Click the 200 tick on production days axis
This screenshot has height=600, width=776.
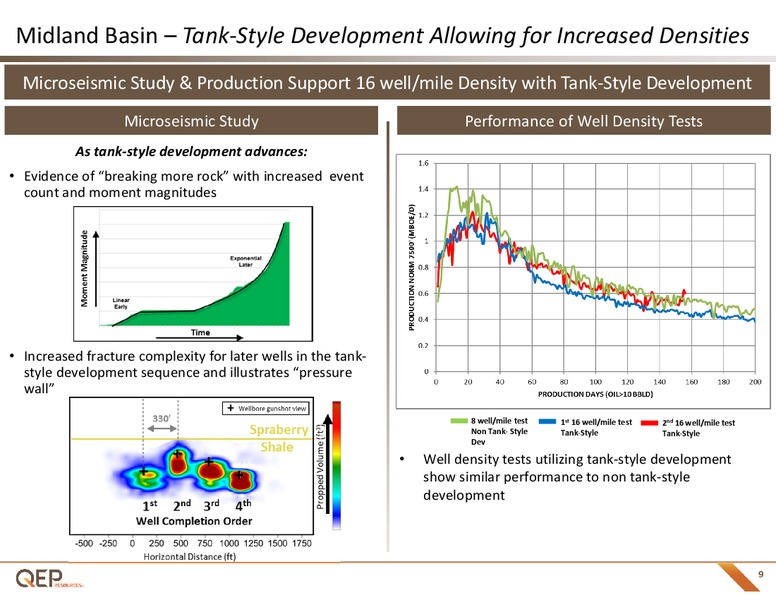click(x=755, y=382)
